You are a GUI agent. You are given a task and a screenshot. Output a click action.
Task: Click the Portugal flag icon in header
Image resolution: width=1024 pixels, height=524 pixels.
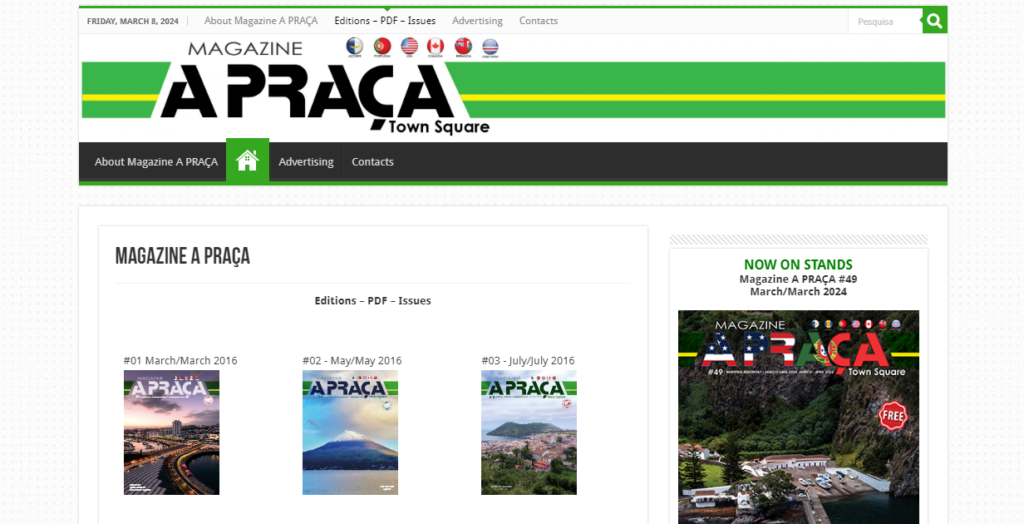382,46
